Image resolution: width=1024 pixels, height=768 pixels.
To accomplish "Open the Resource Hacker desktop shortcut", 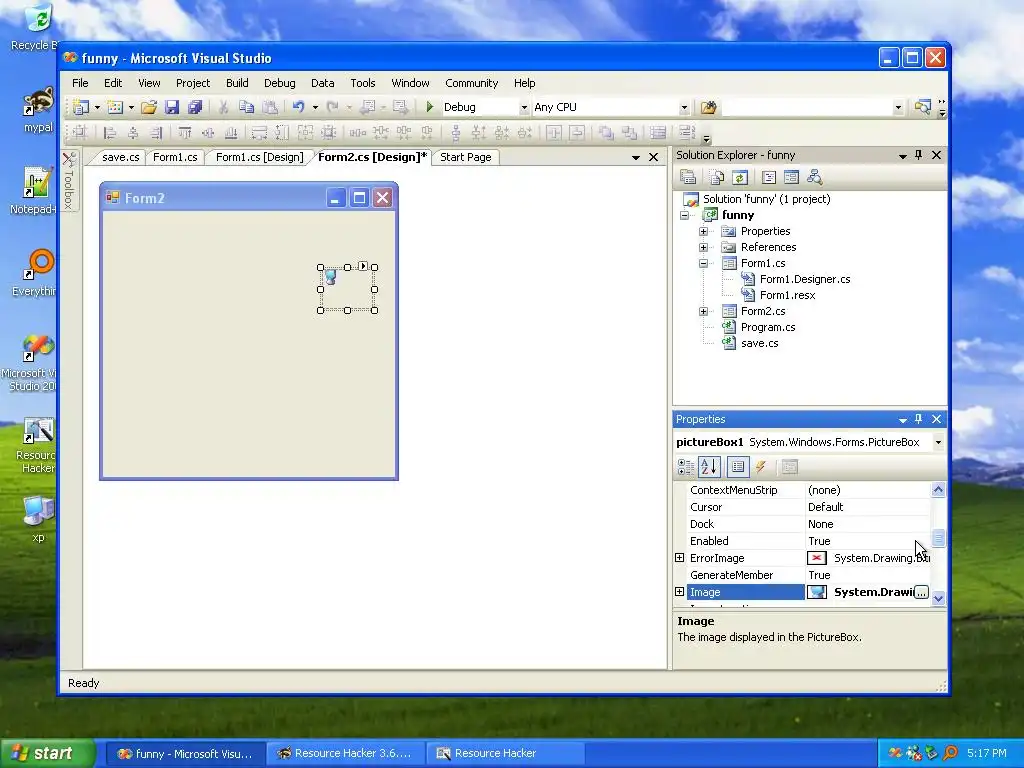I will pyautogui.click(x=38, y=445).
